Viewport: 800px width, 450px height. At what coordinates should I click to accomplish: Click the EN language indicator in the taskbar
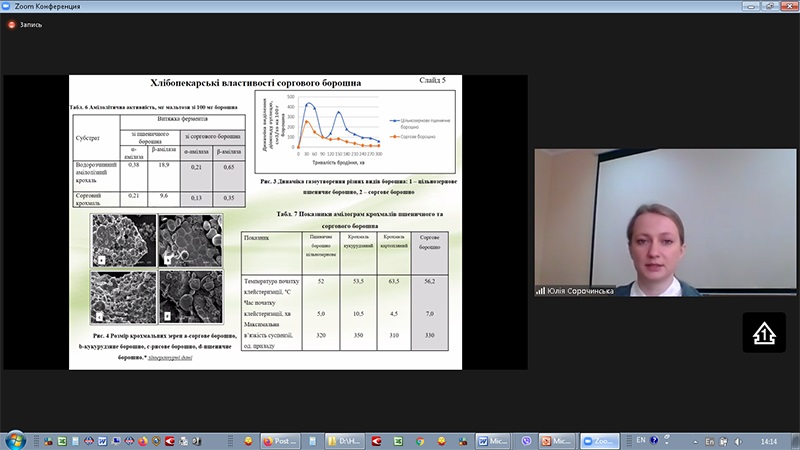pos(641,440)
